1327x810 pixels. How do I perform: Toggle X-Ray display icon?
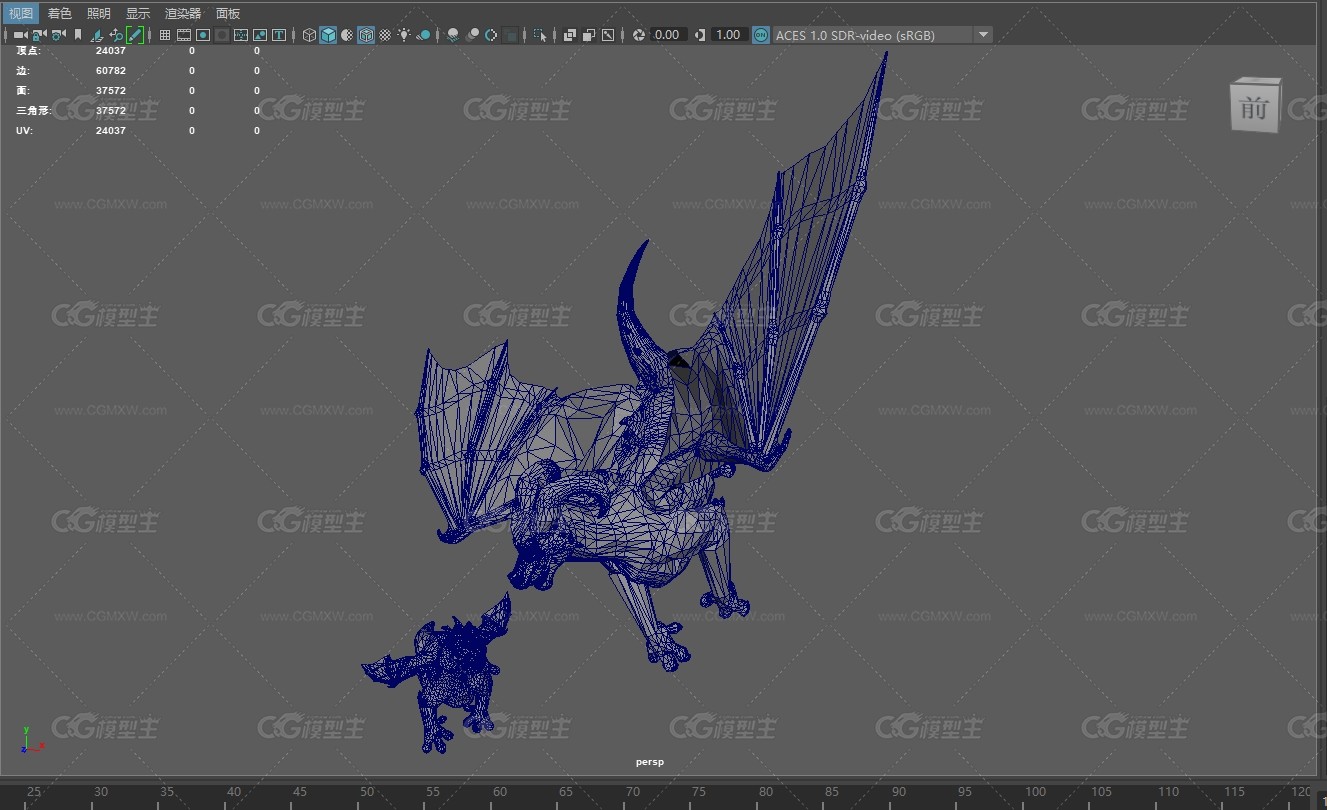tap(569, 35)
